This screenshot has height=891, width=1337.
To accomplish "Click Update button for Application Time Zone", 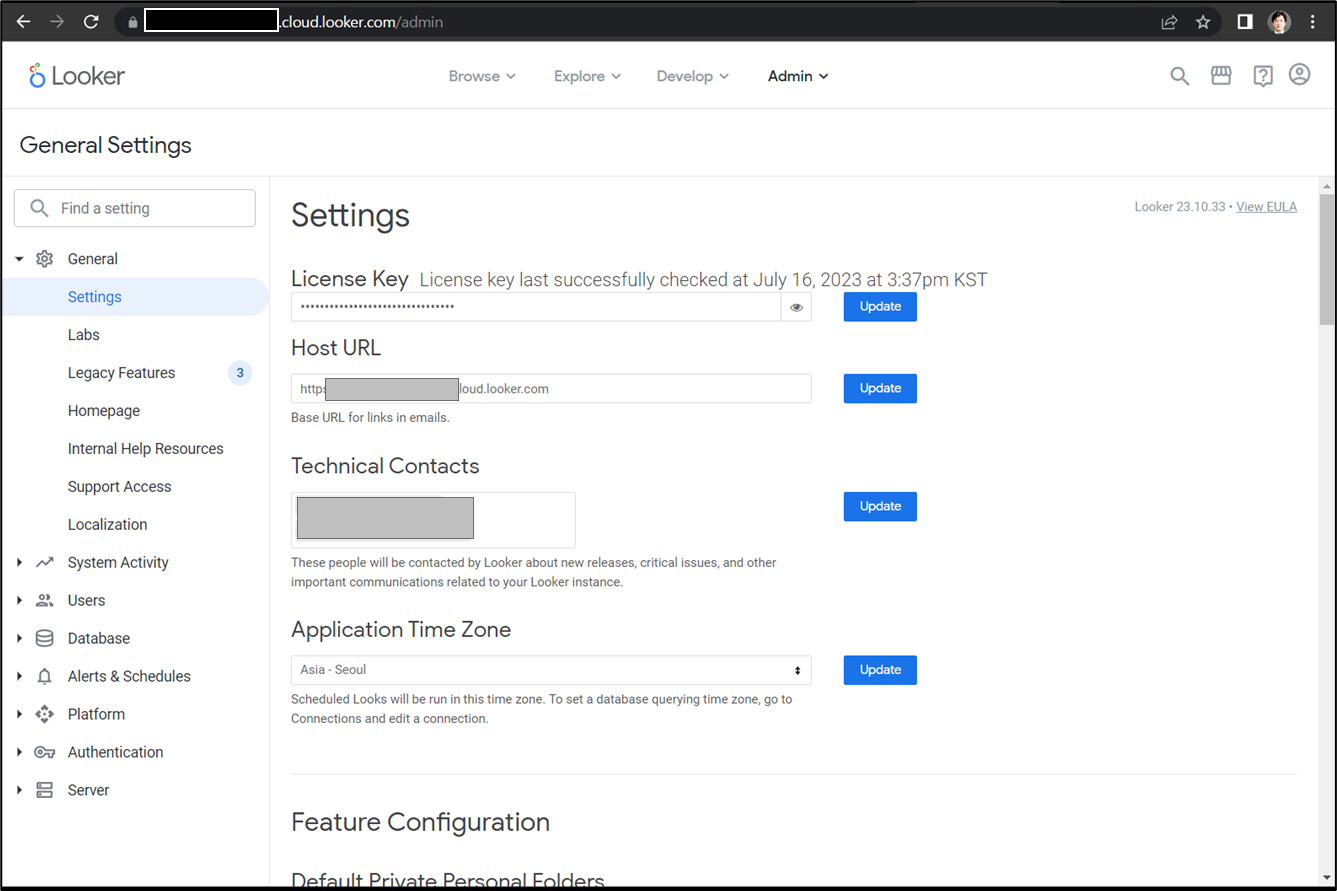I will [880, 670].
